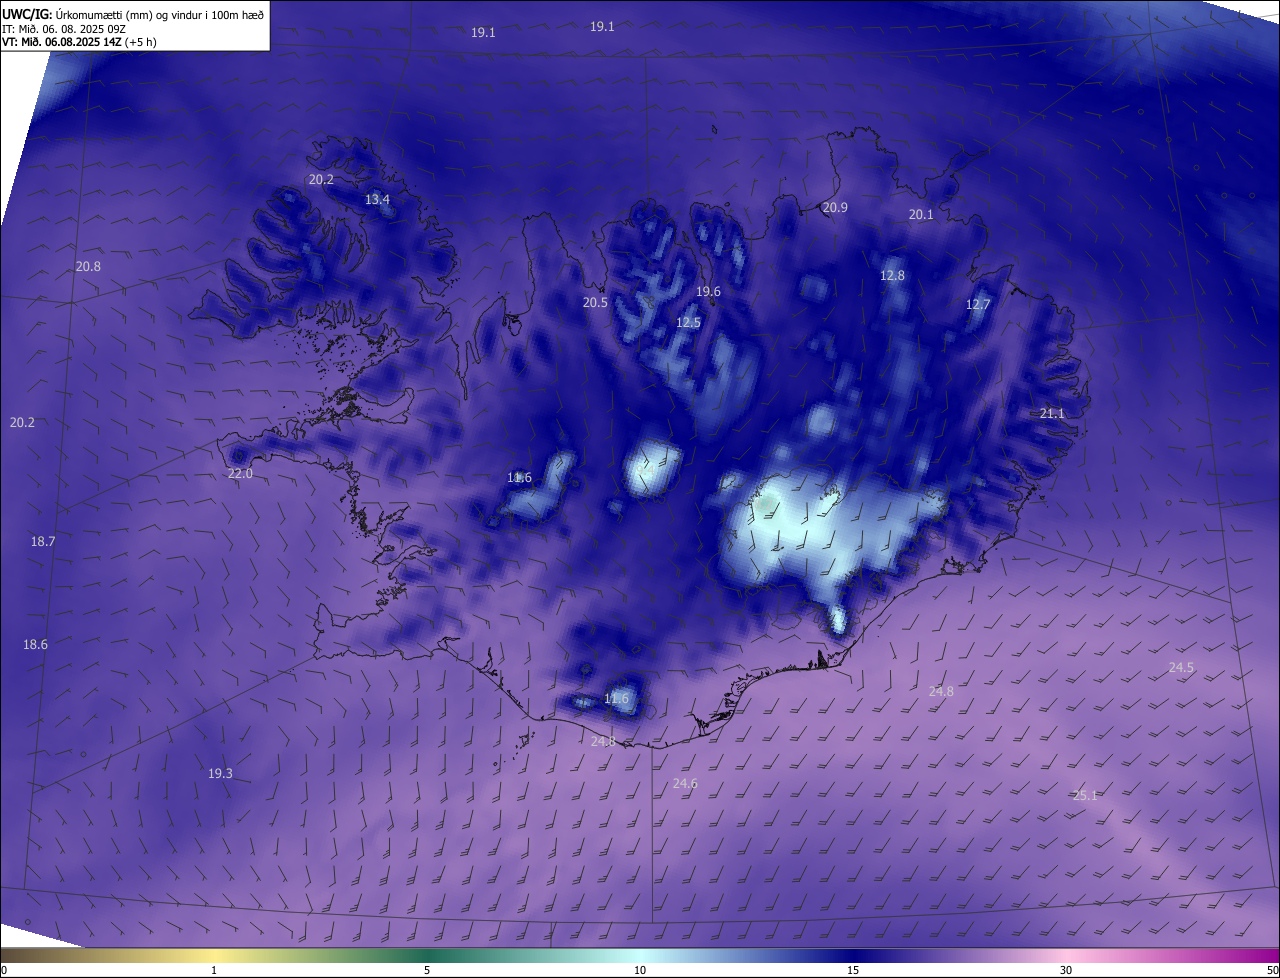Screen dimensions: 1280x978
Task: Click the 10 tick label on the color scale
Action: point(640,970)
